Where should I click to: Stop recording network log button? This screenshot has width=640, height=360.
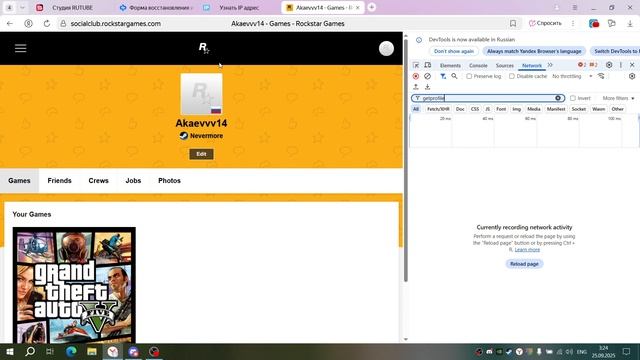tap(416, 76)
